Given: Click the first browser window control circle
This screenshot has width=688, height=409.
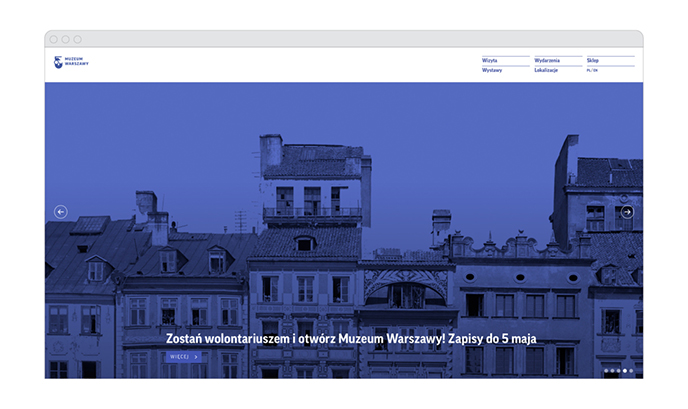Looking at the screenshot, I should coord(54,39).
